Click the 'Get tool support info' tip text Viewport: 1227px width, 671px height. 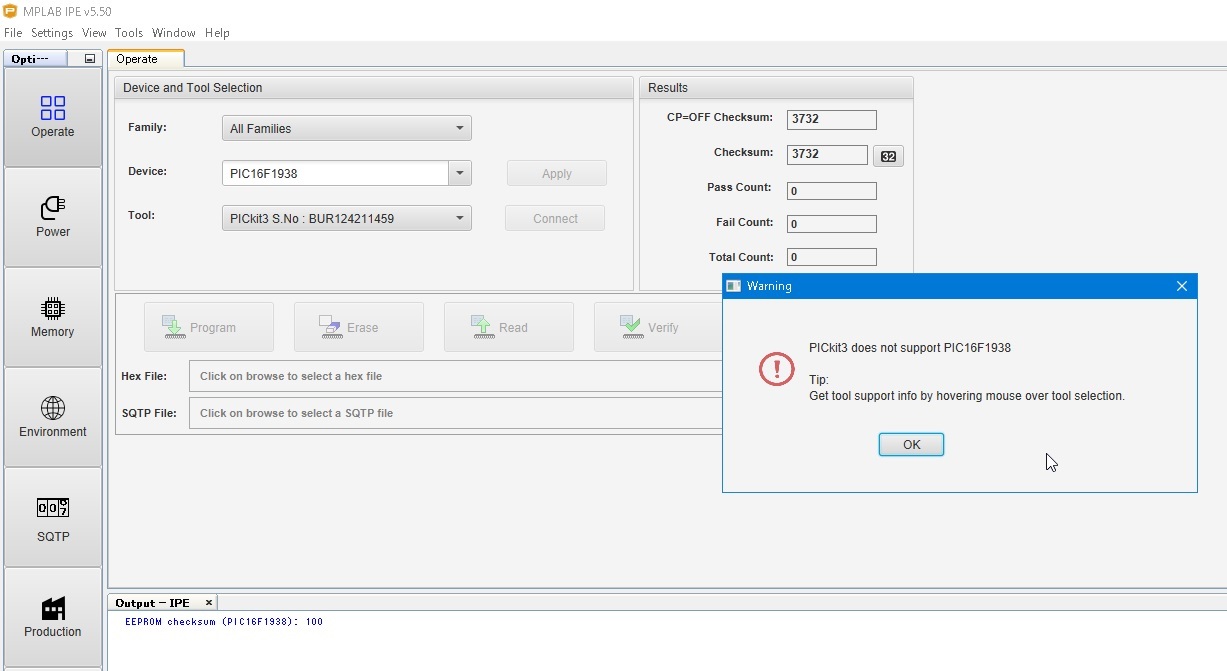967,396
